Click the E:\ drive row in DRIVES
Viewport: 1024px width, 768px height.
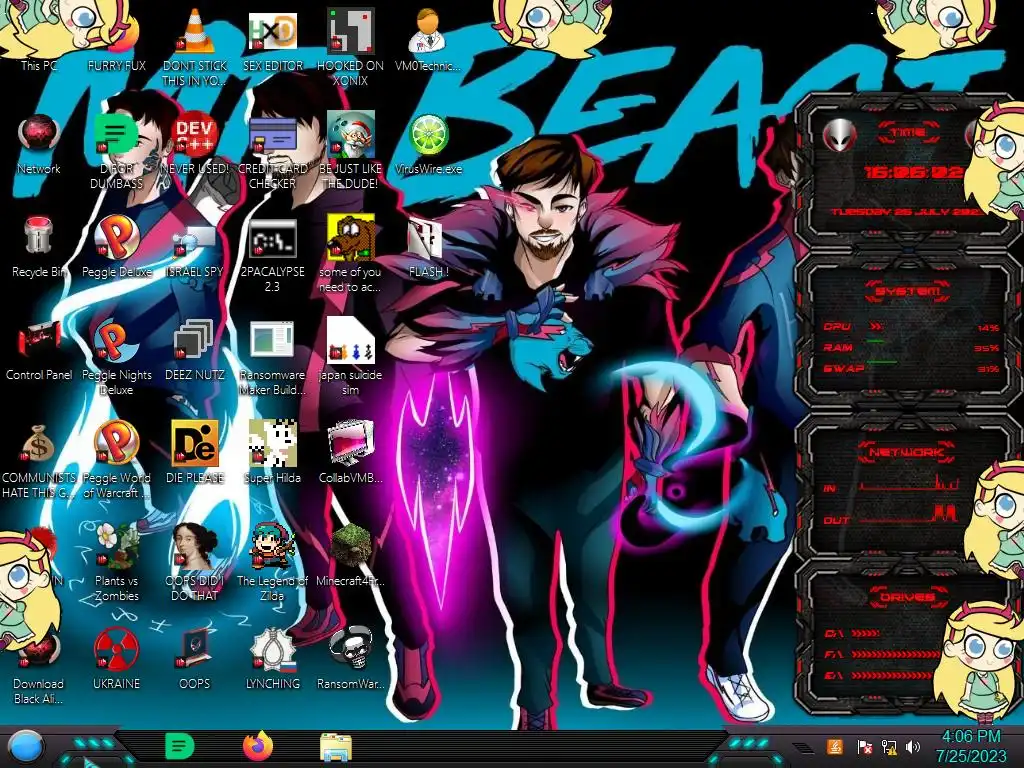880,675
